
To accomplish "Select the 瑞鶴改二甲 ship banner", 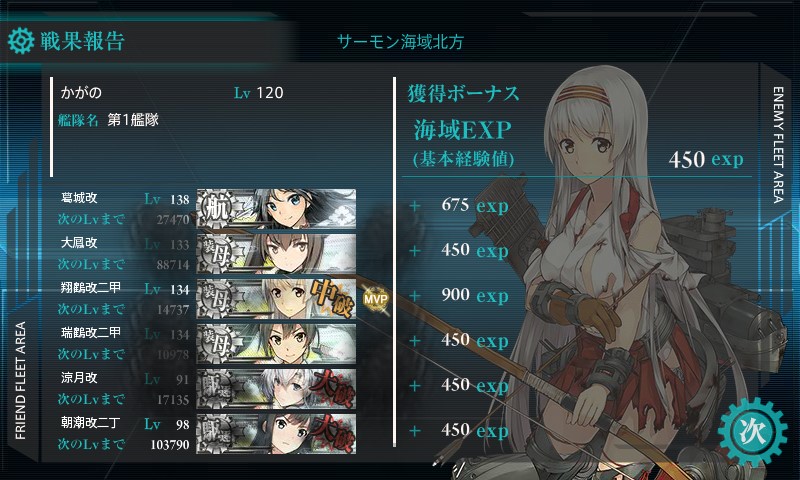I will click(276, 344).
